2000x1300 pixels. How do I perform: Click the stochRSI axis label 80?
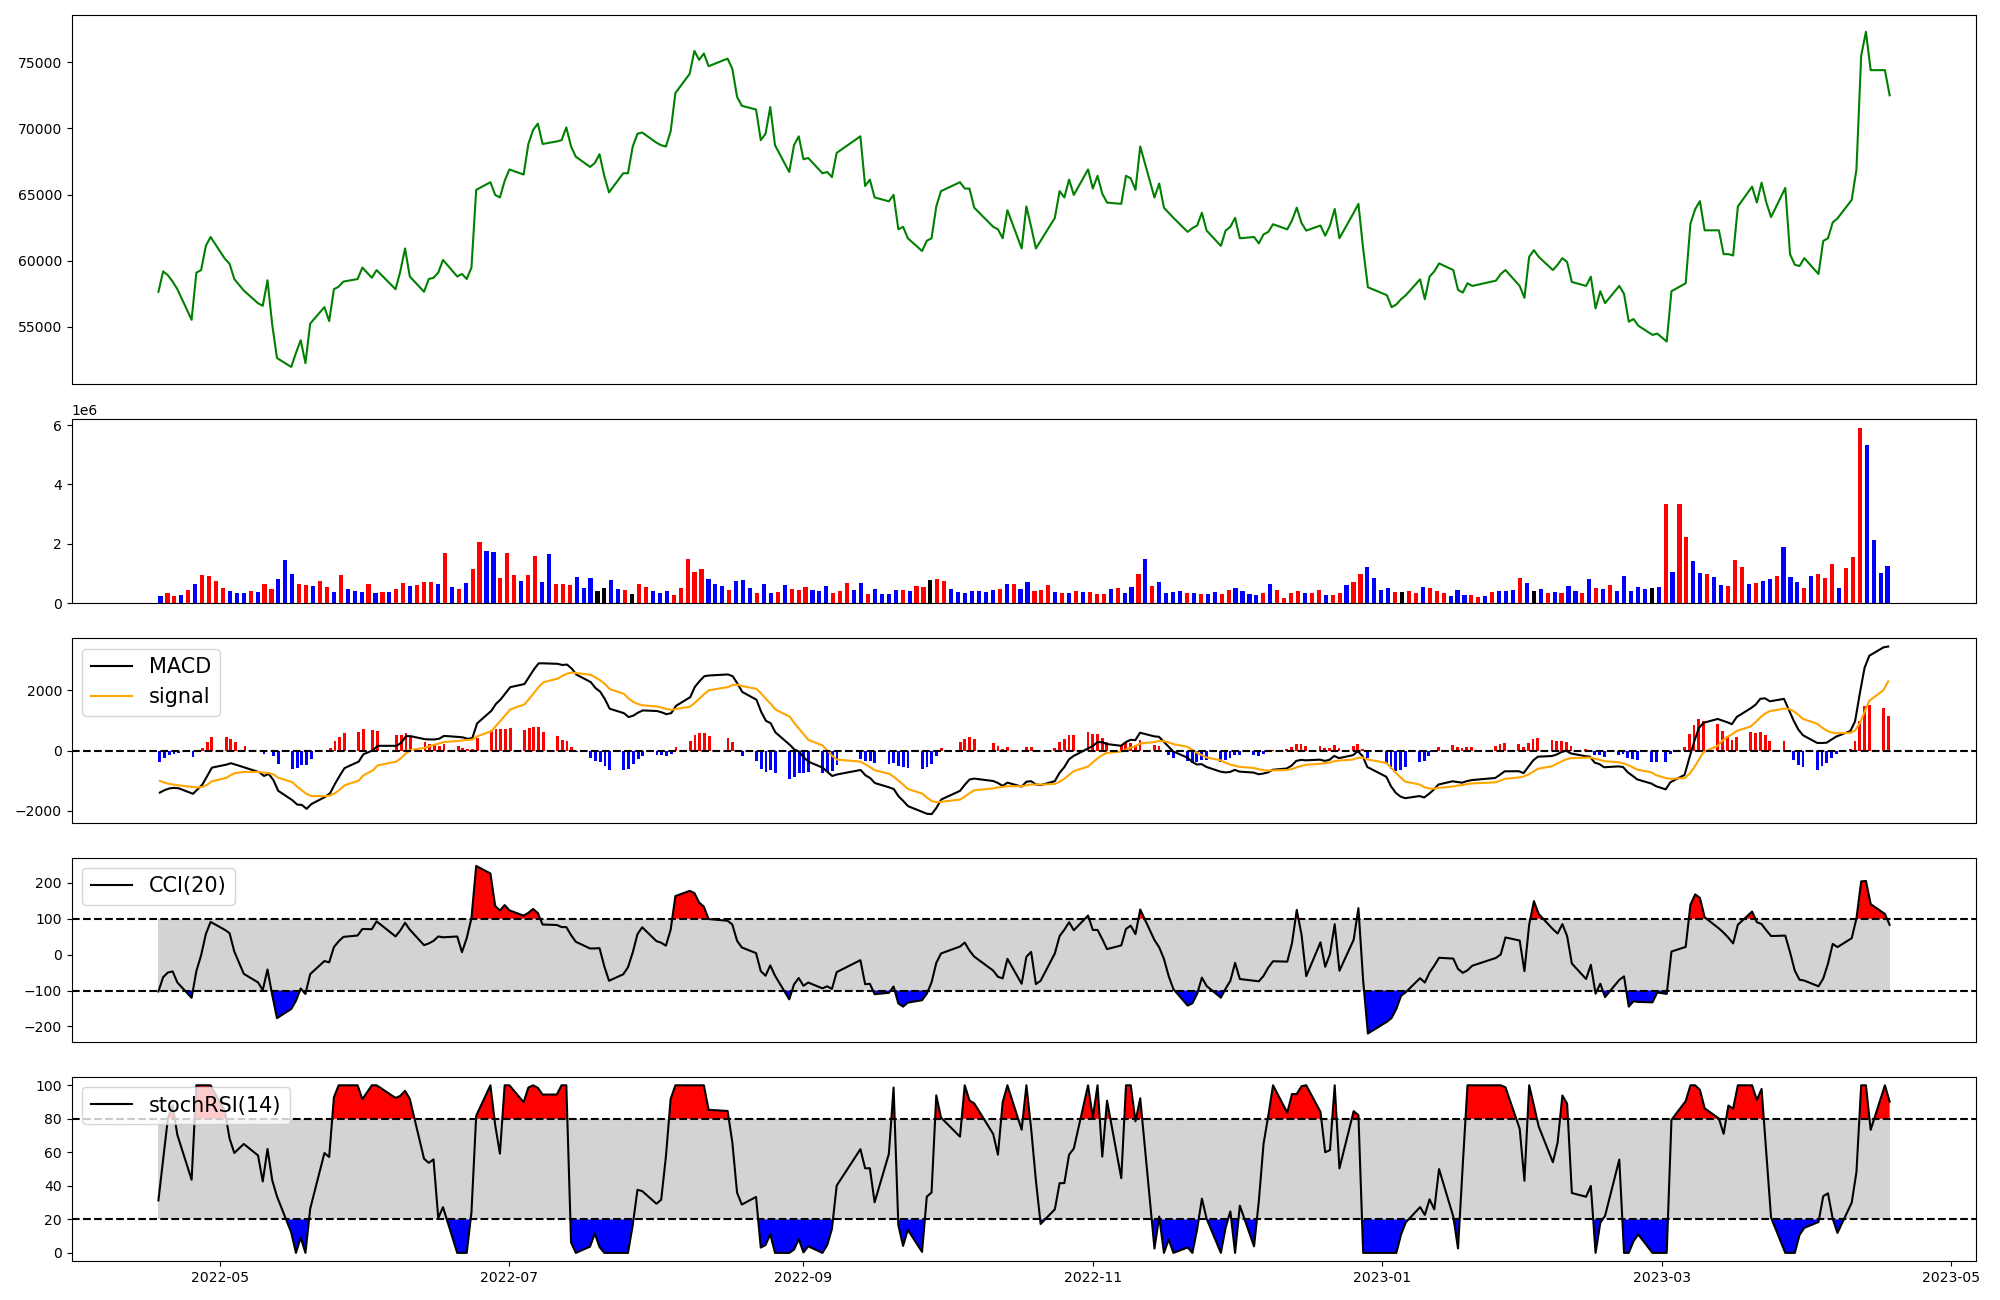click(x=53, y=1119)
